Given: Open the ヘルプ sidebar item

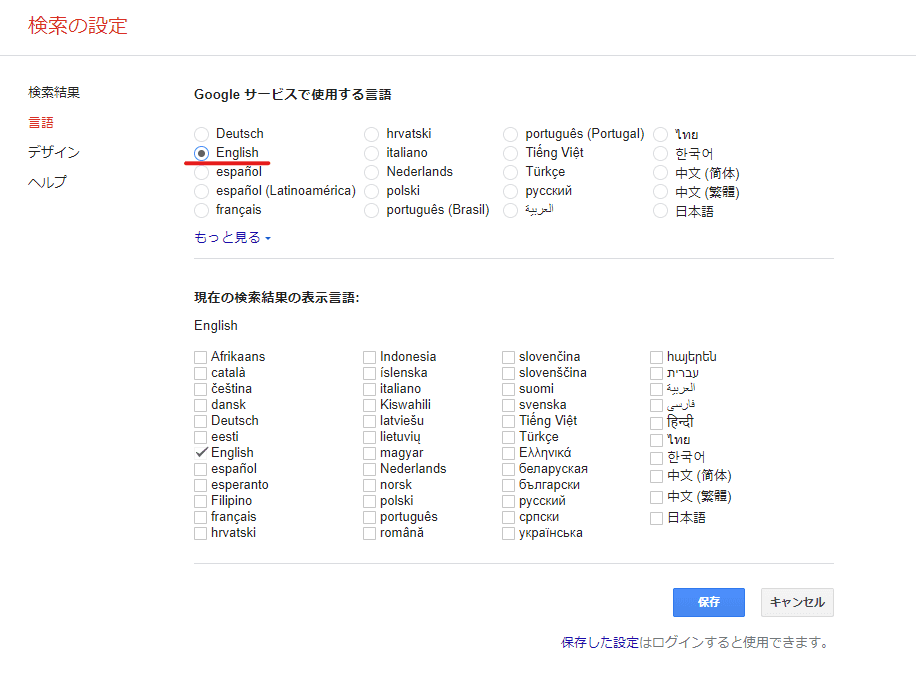Looking at the screenshot, I should 47,183.
